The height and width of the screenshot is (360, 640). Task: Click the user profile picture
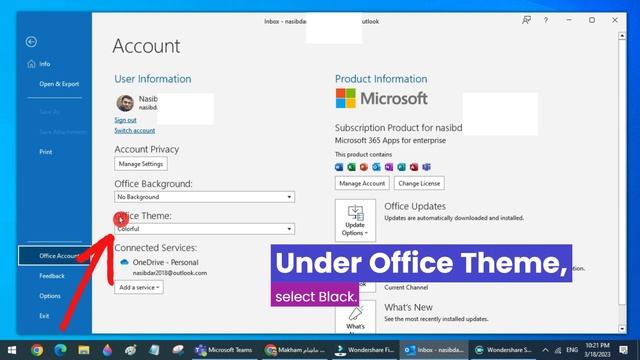[125, 103]
